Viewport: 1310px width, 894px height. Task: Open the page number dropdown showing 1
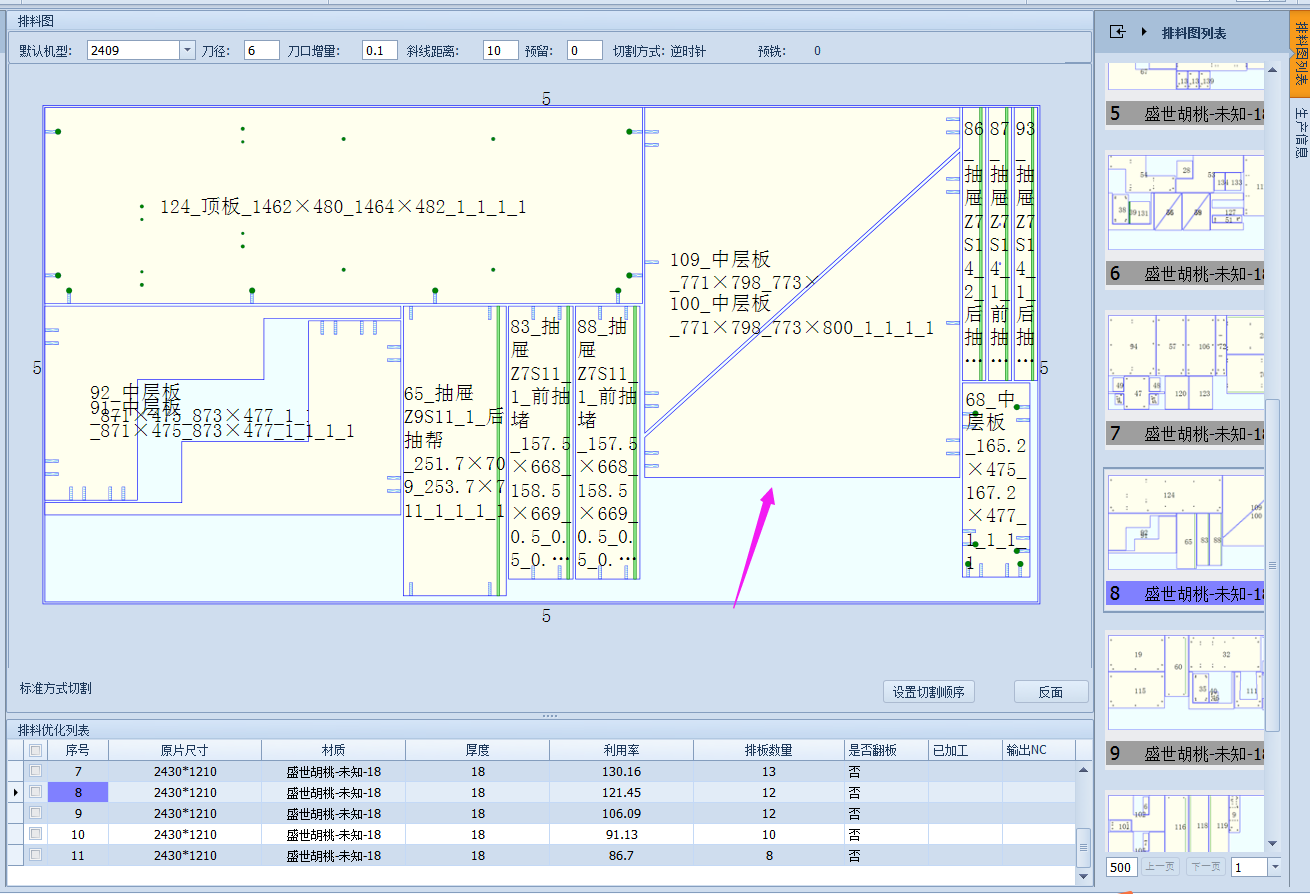(x=1273, y=867)
